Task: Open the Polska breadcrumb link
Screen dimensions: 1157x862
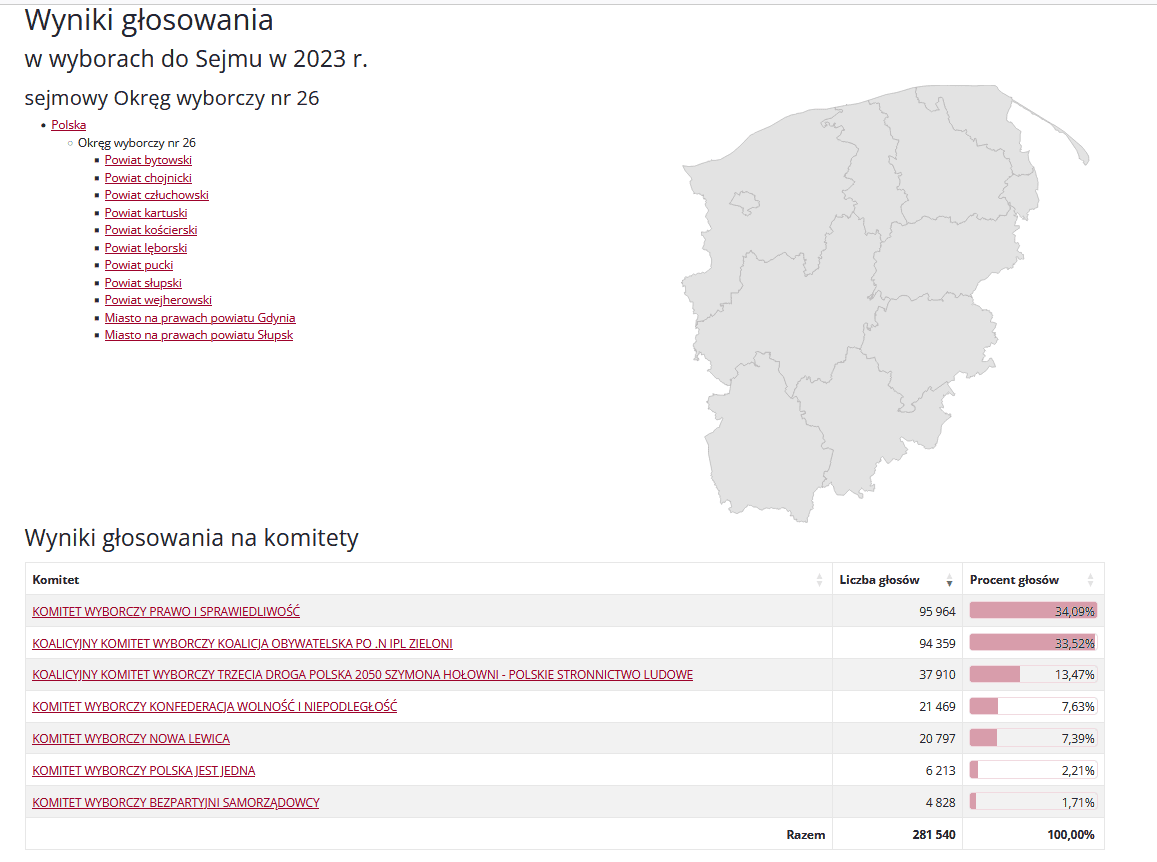Action: tap(68, 125)
